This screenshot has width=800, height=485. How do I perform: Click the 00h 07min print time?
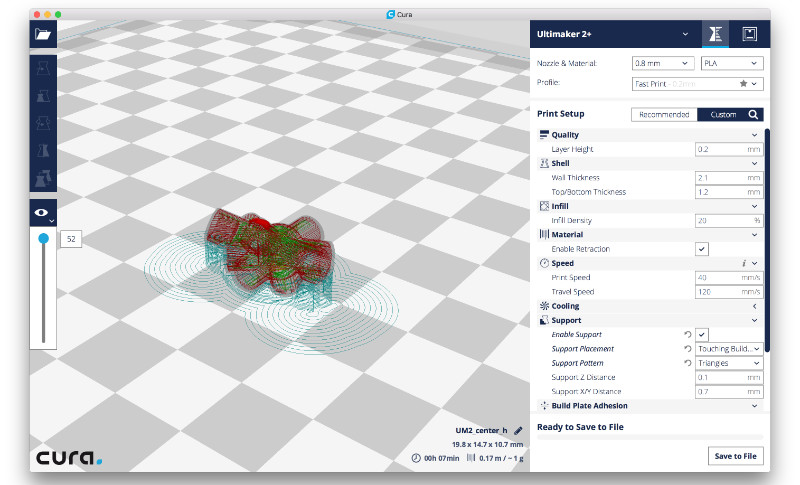tap(441, 458)
